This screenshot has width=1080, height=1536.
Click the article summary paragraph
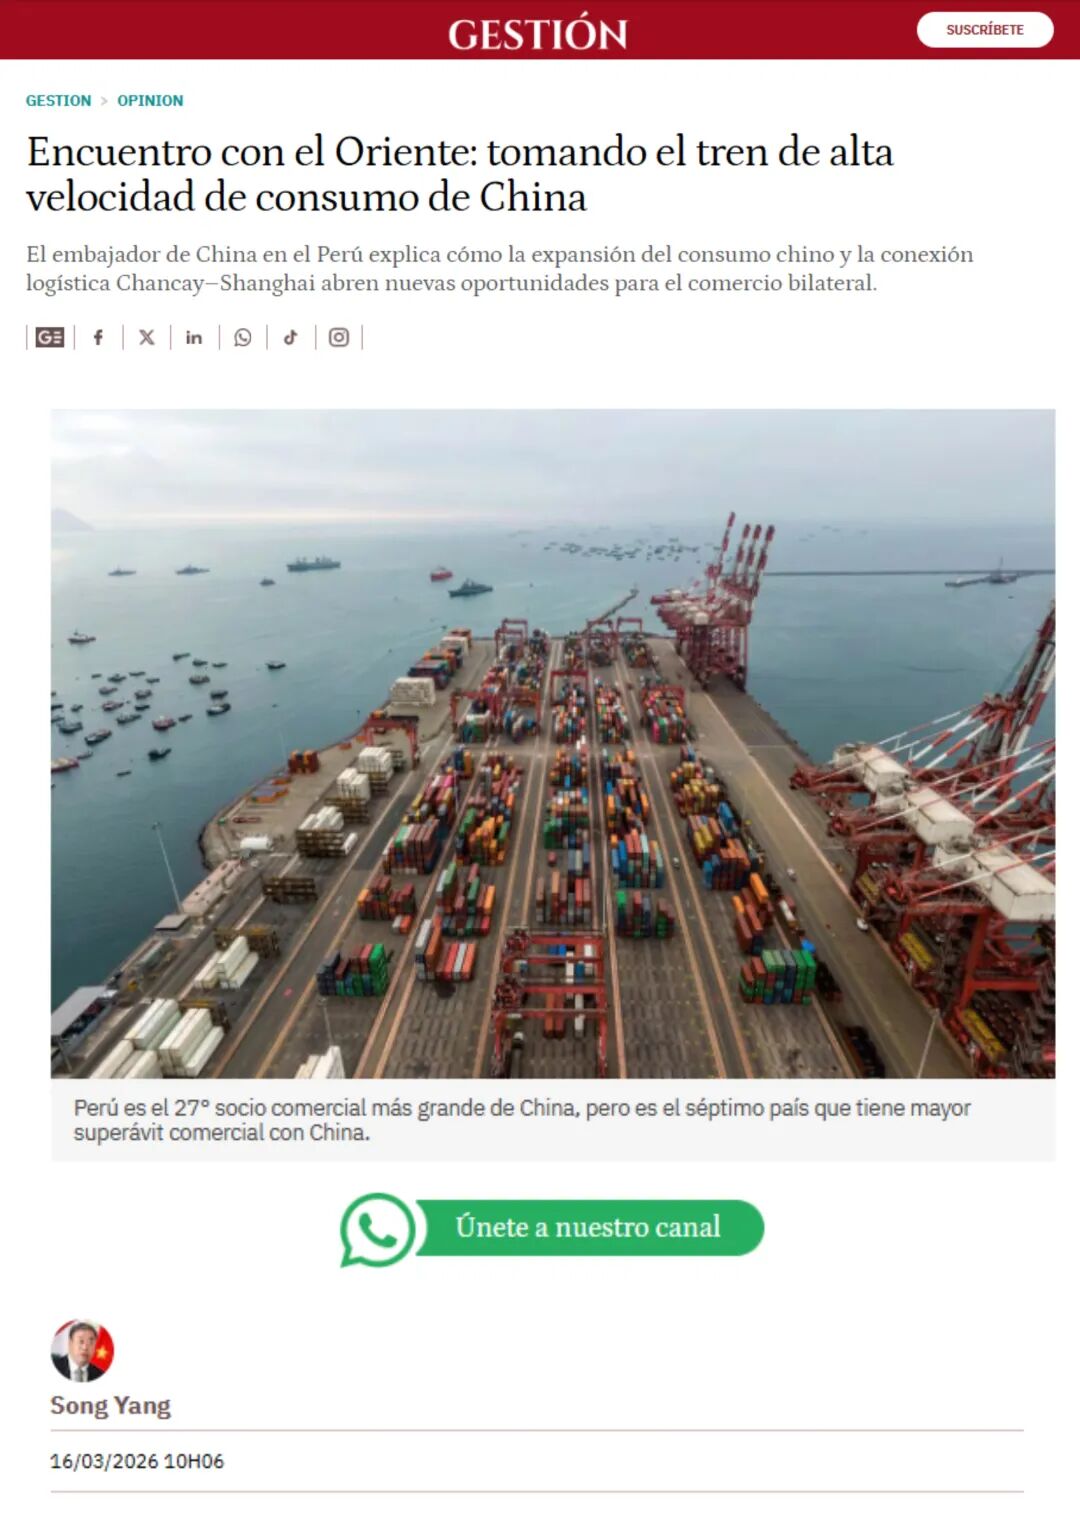tap(500, 269)
